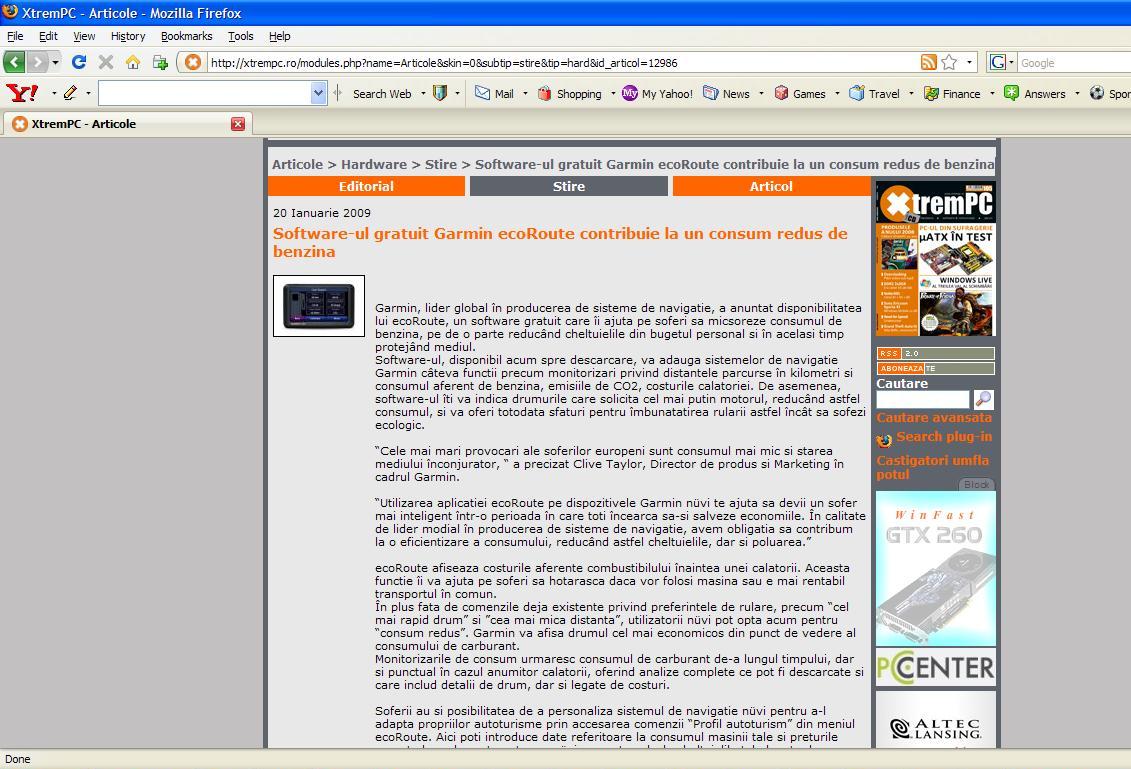This screenshot has height=769, width=1131.
Task: Click the Stop loading X icon
Action: click(x=106, y=62)
